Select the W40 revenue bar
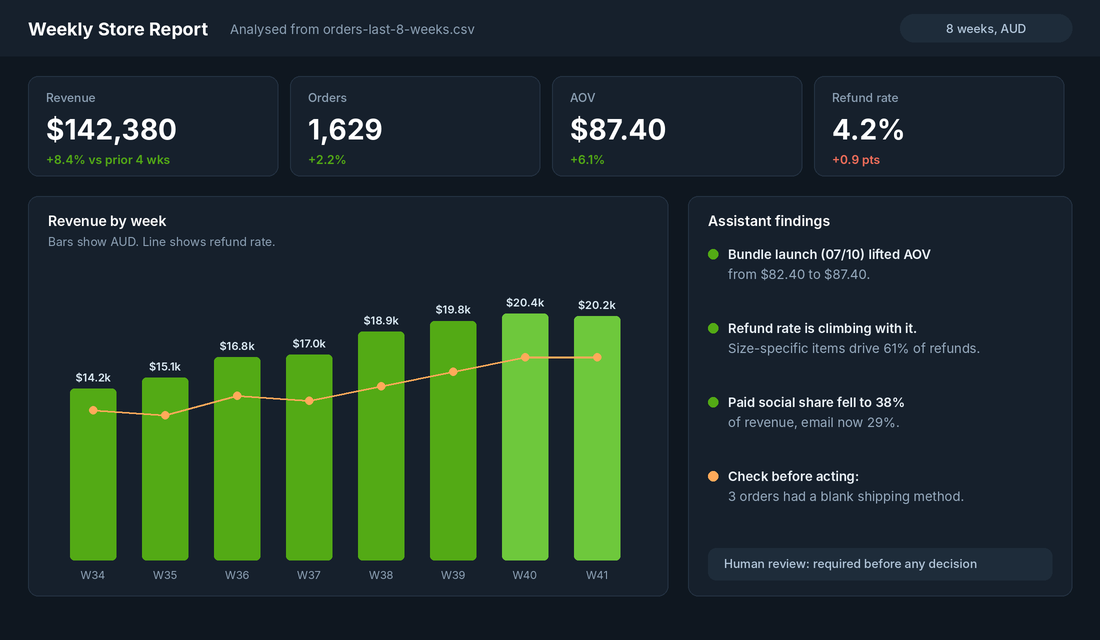 point(525,437)
